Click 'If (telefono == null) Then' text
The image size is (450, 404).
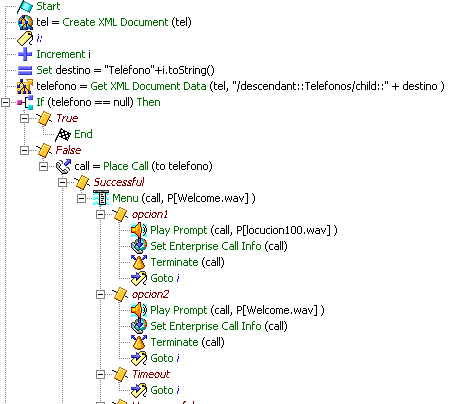(98, 102)
